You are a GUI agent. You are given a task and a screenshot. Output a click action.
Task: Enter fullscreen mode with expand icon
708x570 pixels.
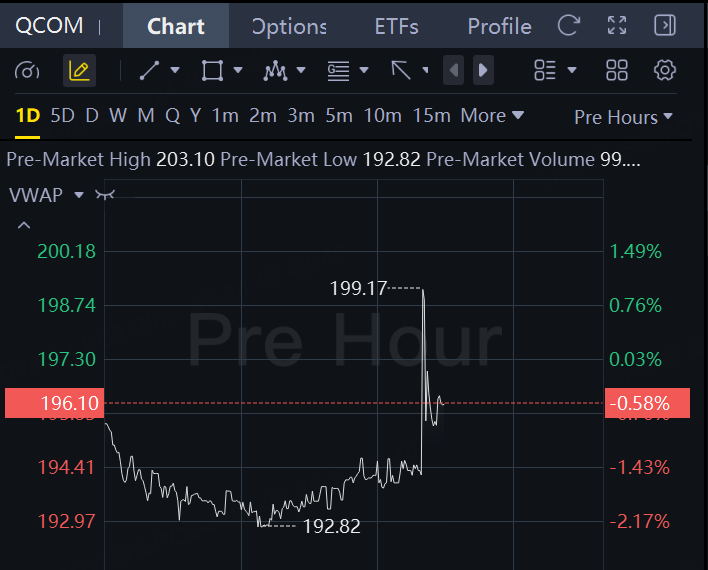(x=617, y=25)
